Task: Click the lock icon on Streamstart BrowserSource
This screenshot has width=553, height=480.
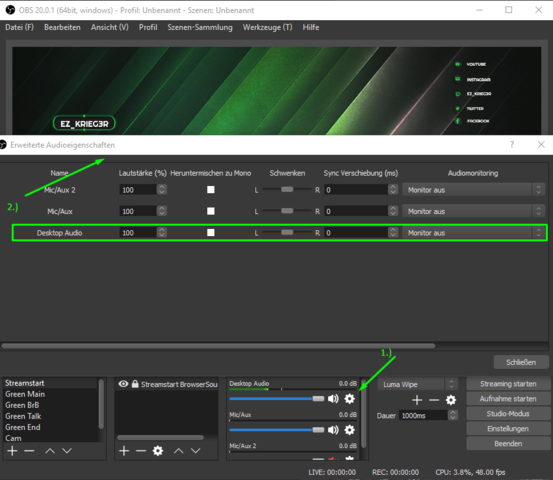Action: click(135, 384)
